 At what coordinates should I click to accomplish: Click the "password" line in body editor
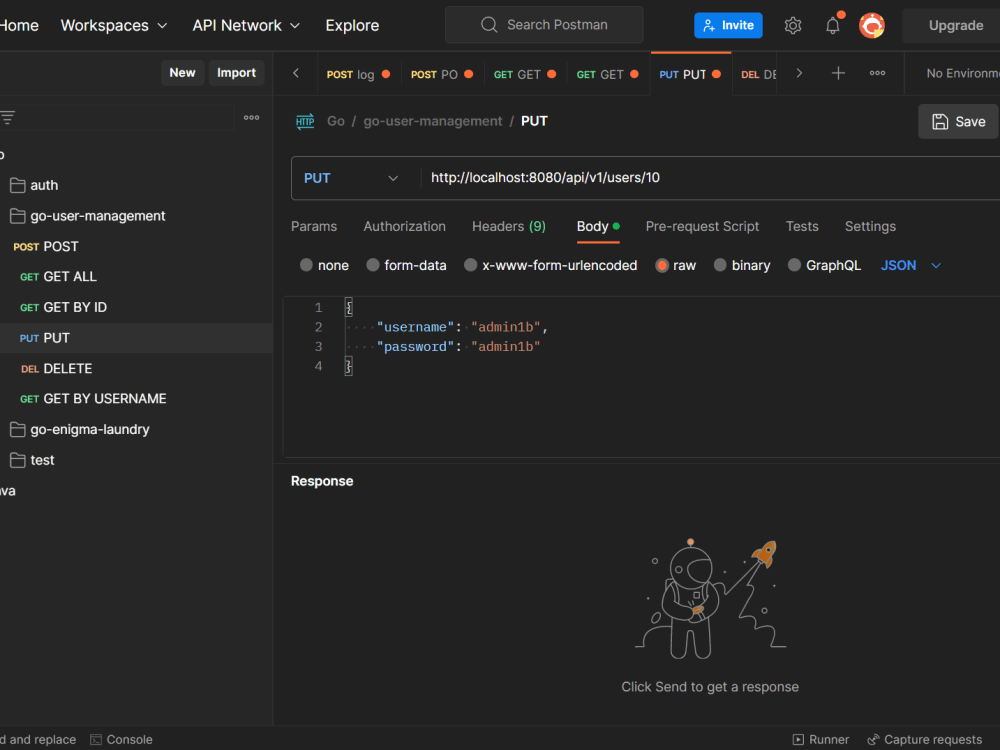click(x=458, y=347)
